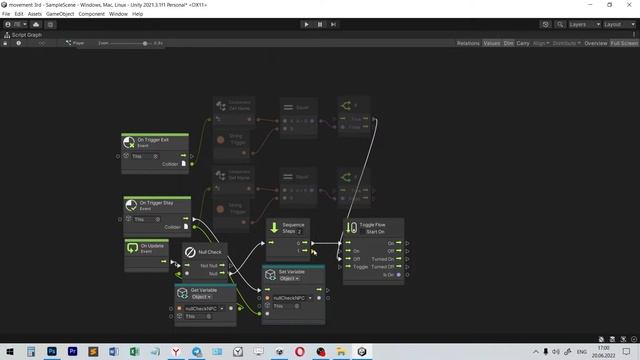
Task: Click the This target field on On Trigger Exit
Action: [144, 156]
